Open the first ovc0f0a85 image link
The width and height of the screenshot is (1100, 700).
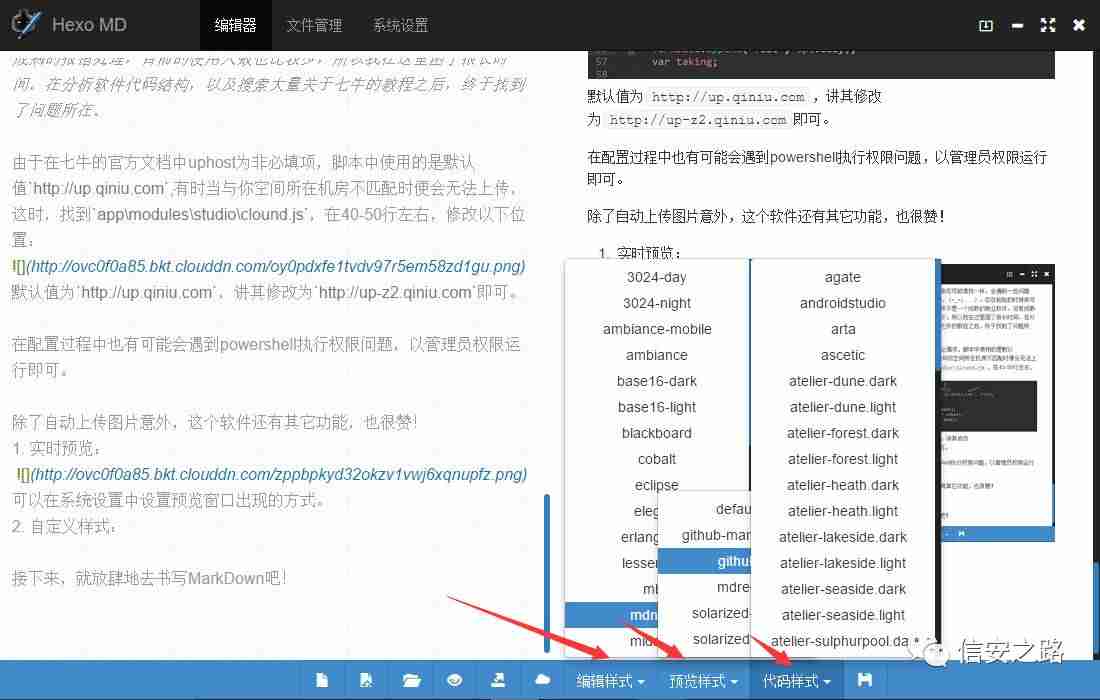point(267,266)
